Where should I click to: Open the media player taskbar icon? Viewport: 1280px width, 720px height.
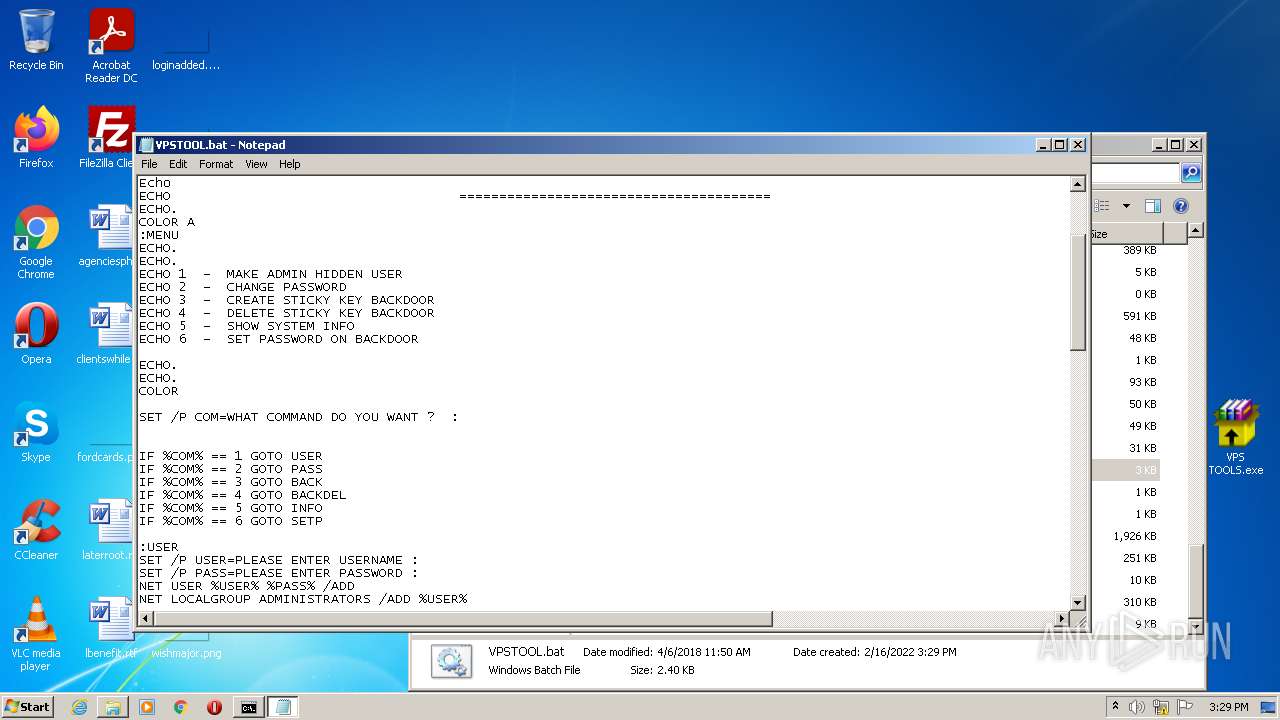[147, 707]
